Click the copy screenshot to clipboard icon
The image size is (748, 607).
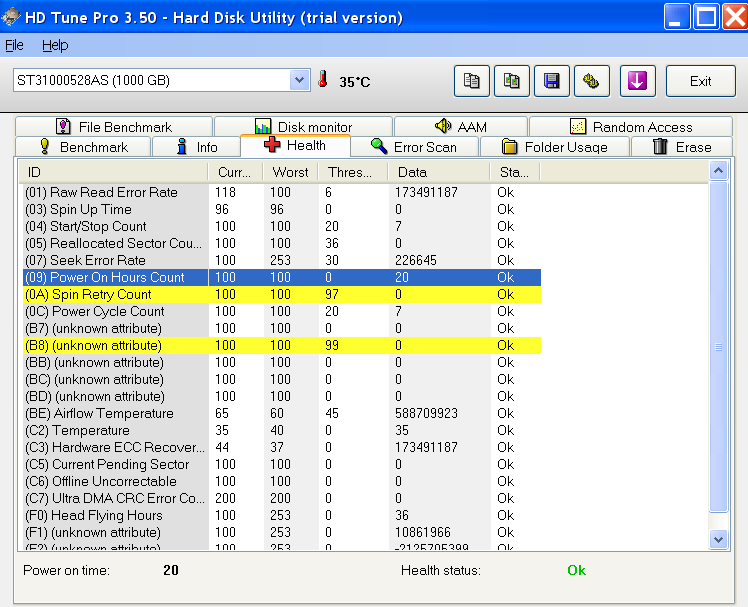pos(511,81)
